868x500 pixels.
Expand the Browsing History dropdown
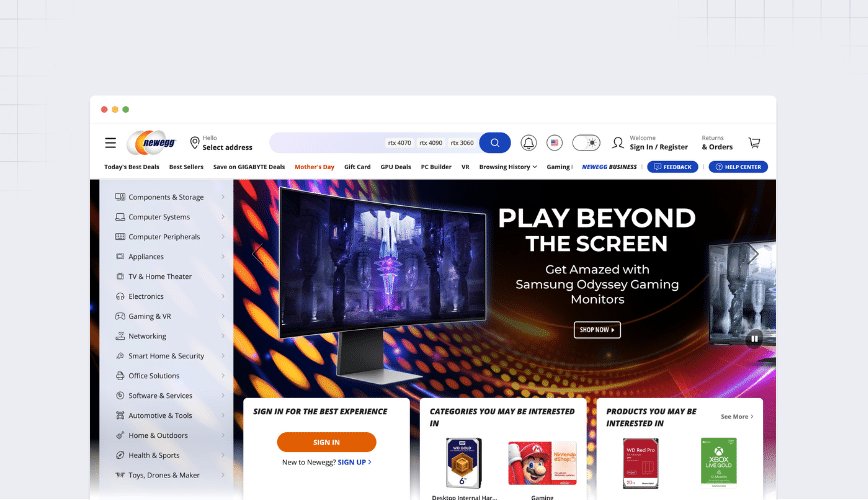(507, 167)
